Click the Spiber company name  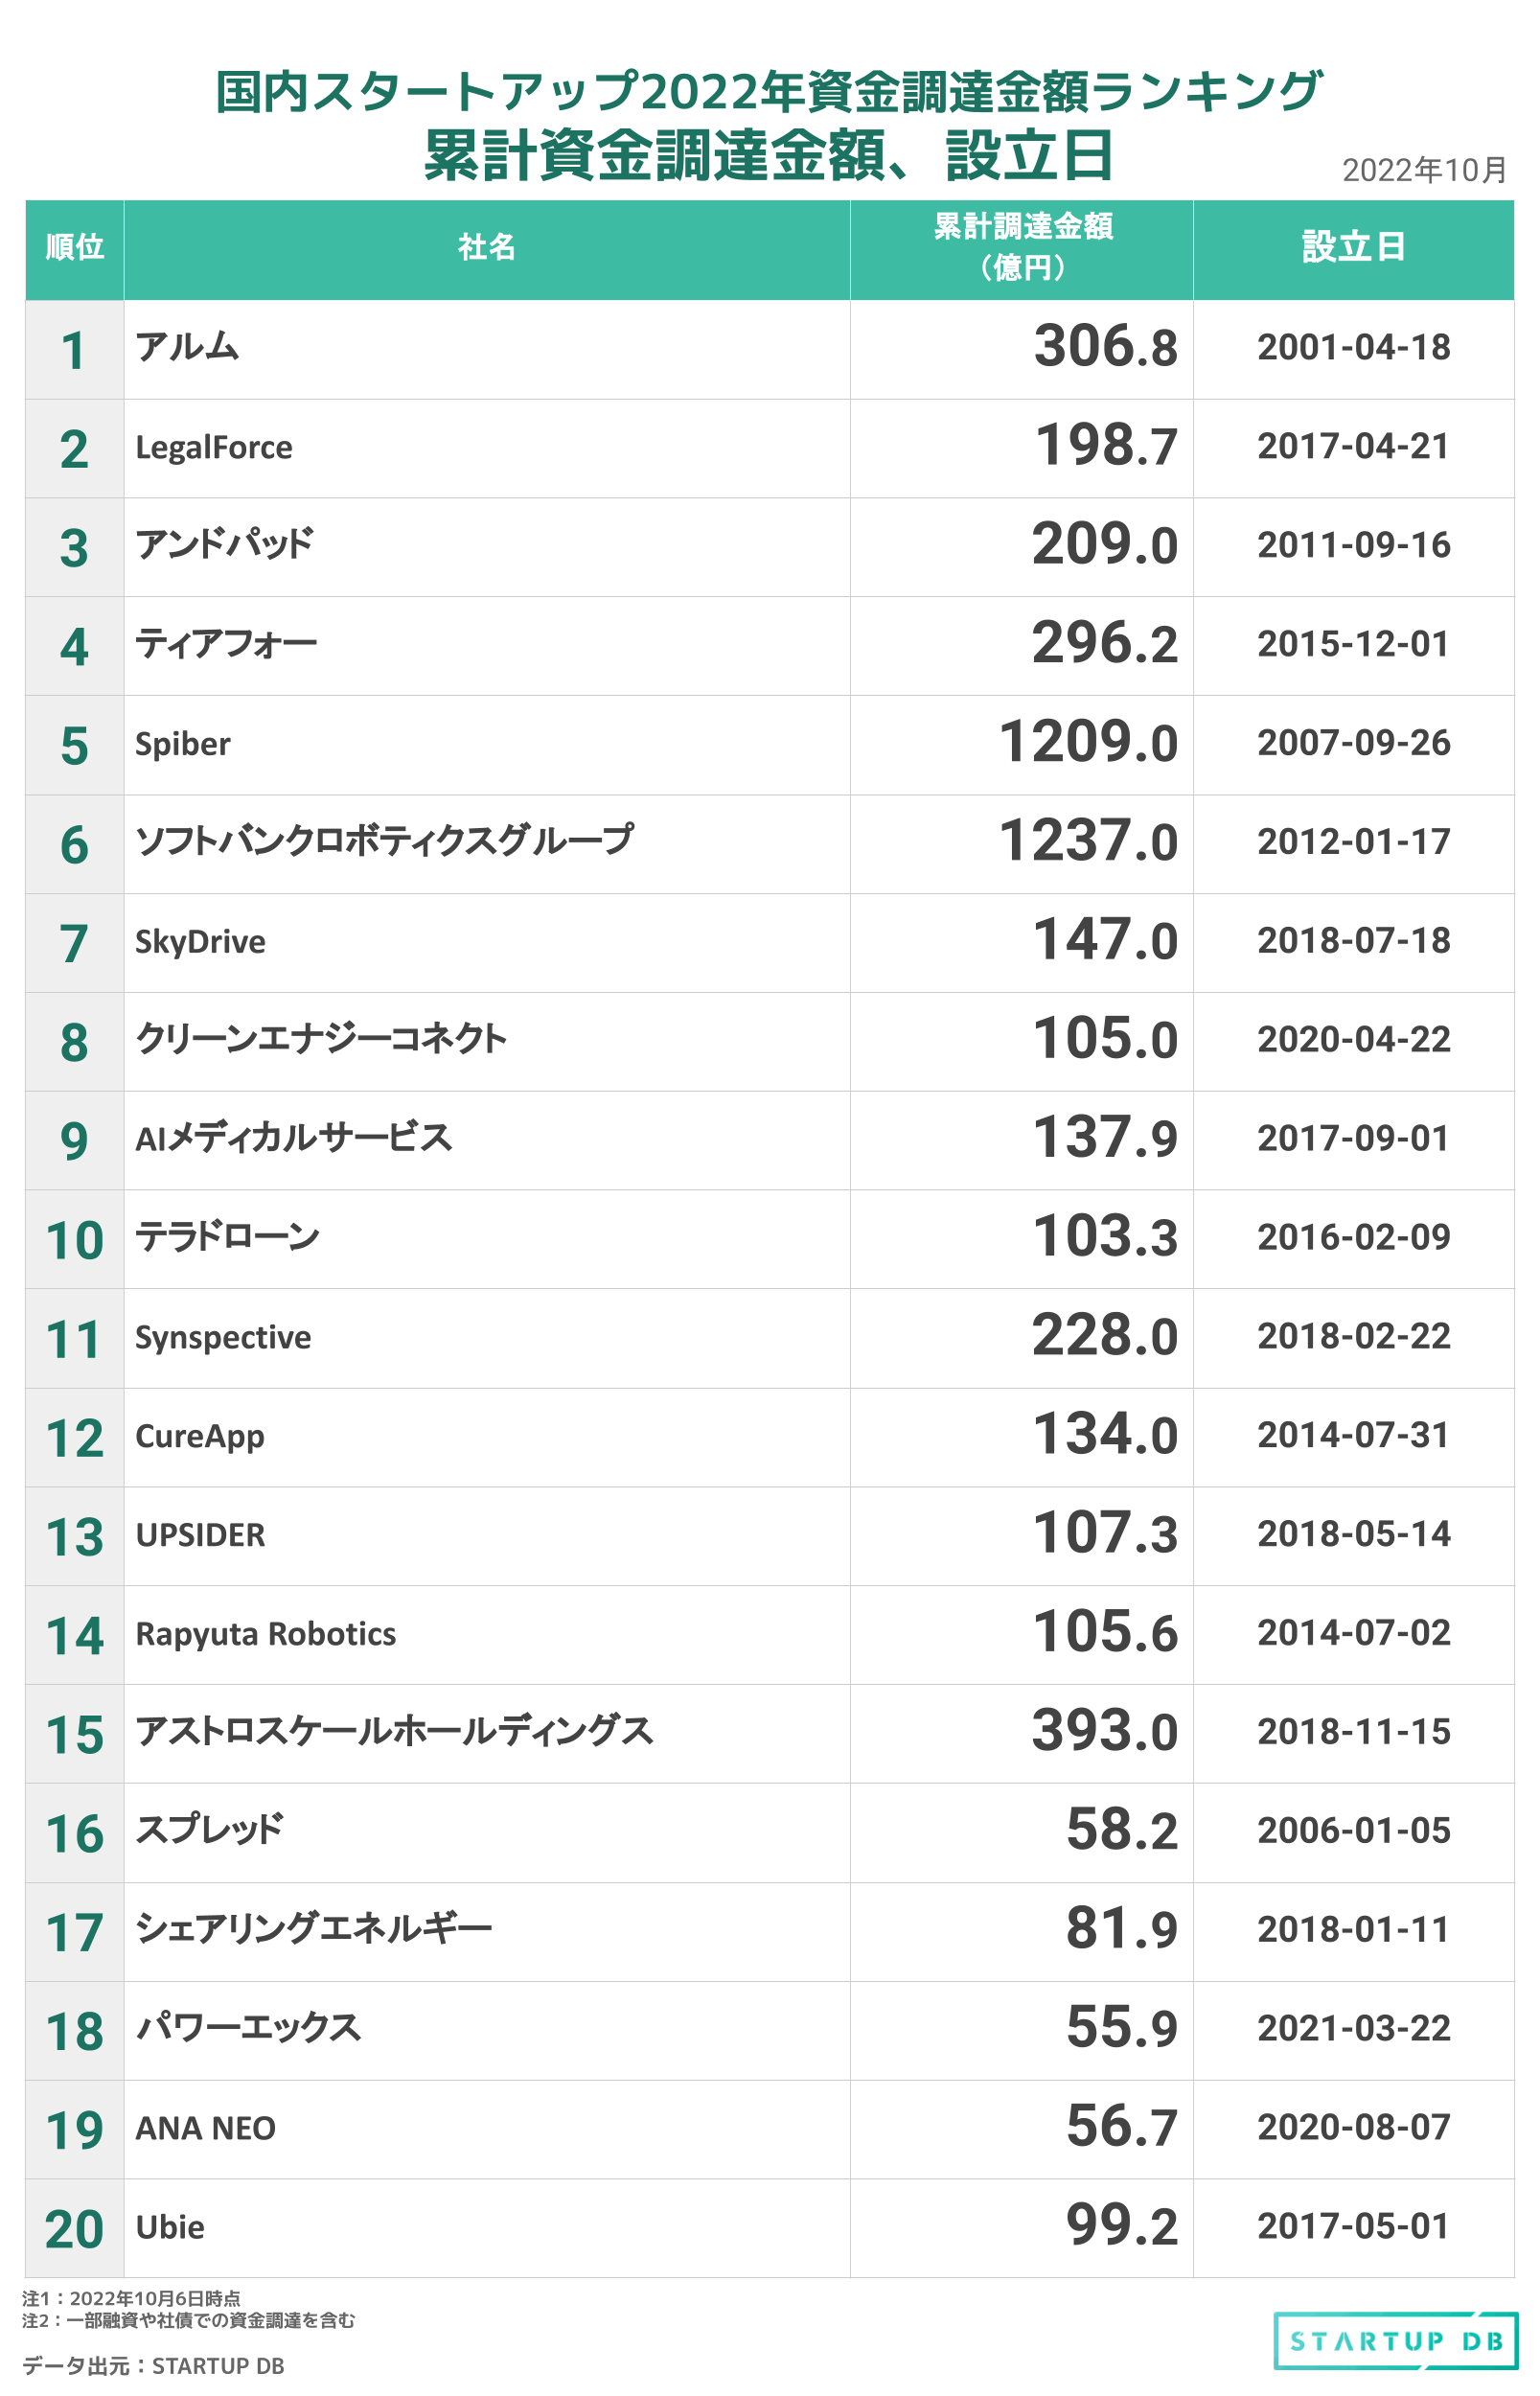point(183,744)
